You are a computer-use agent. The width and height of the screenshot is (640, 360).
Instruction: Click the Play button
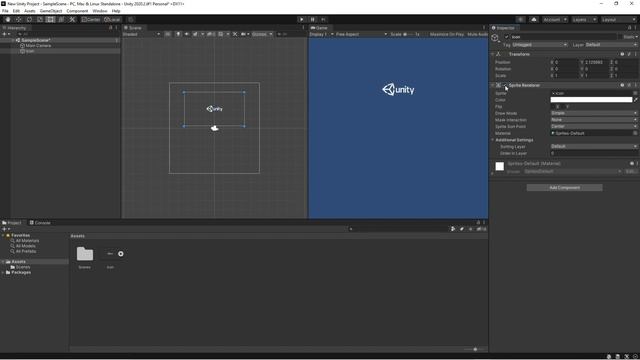tap(302, 20)
